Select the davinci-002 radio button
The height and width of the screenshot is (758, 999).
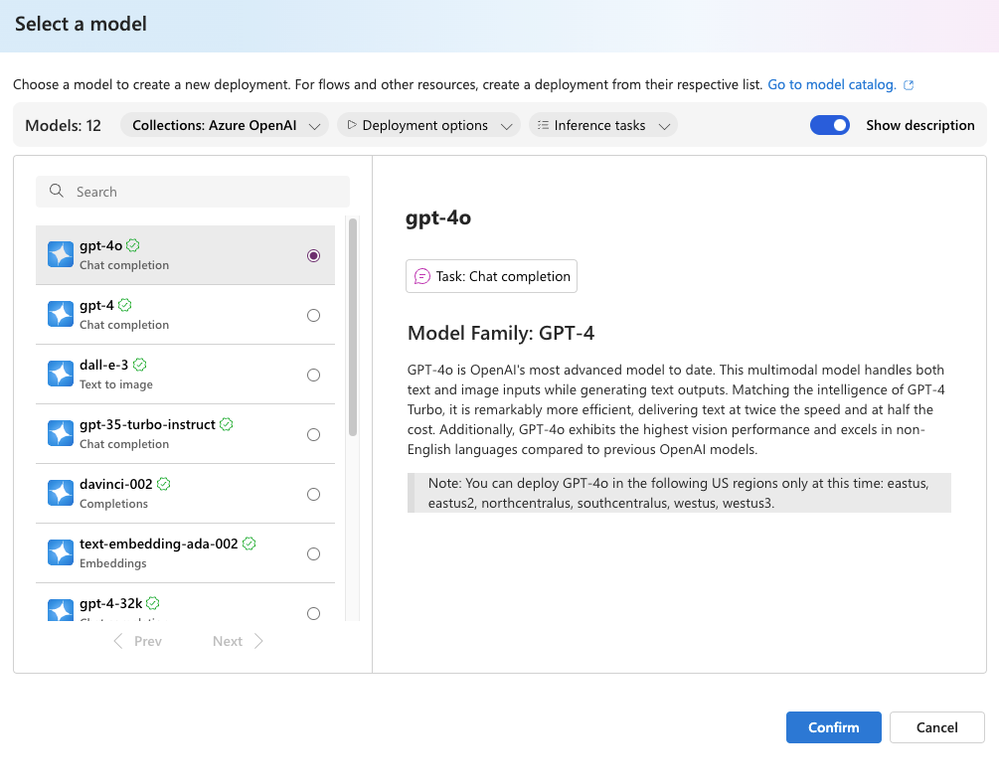tap(313, 494)
